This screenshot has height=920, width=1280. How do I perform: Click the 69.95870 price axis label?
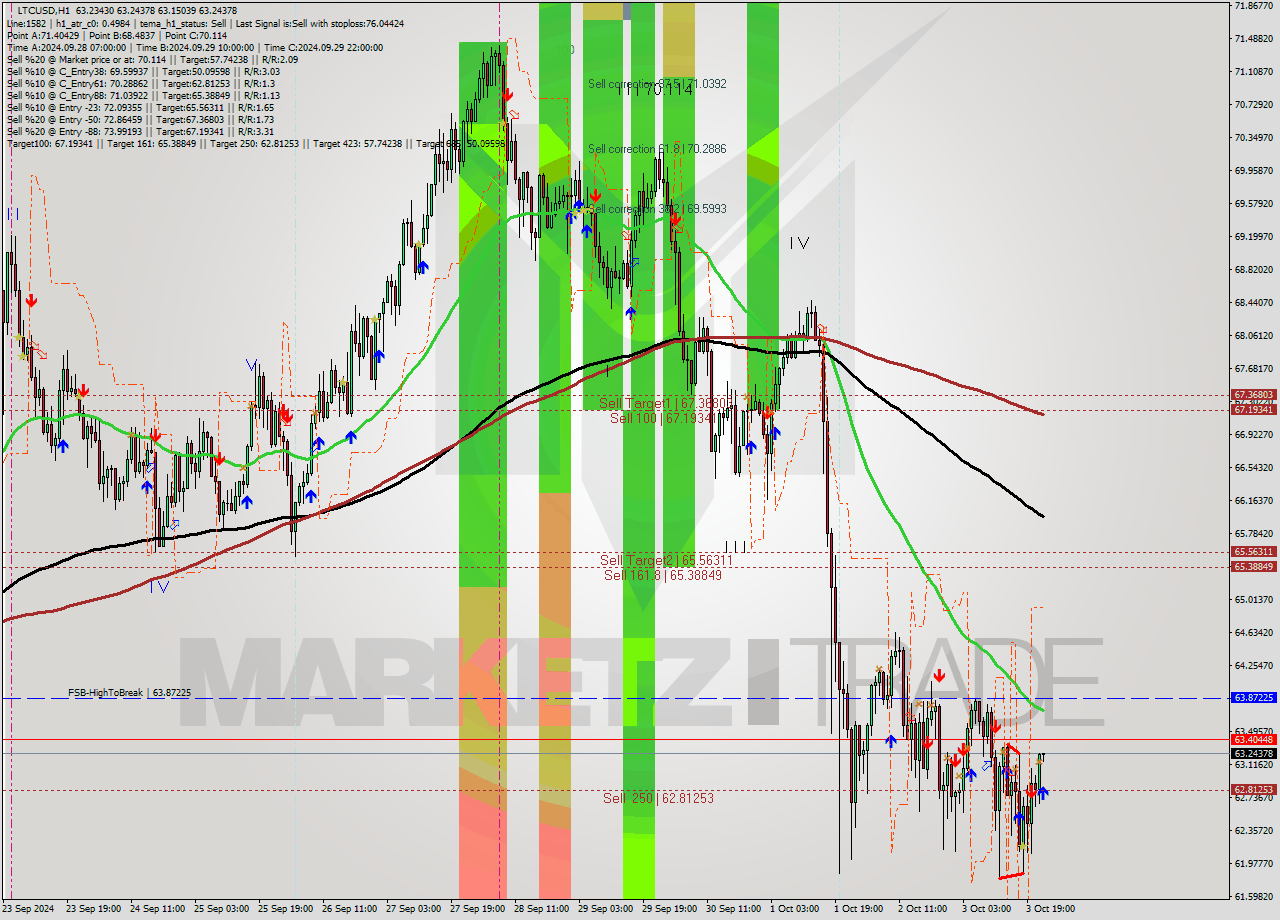click(1253, 171)
